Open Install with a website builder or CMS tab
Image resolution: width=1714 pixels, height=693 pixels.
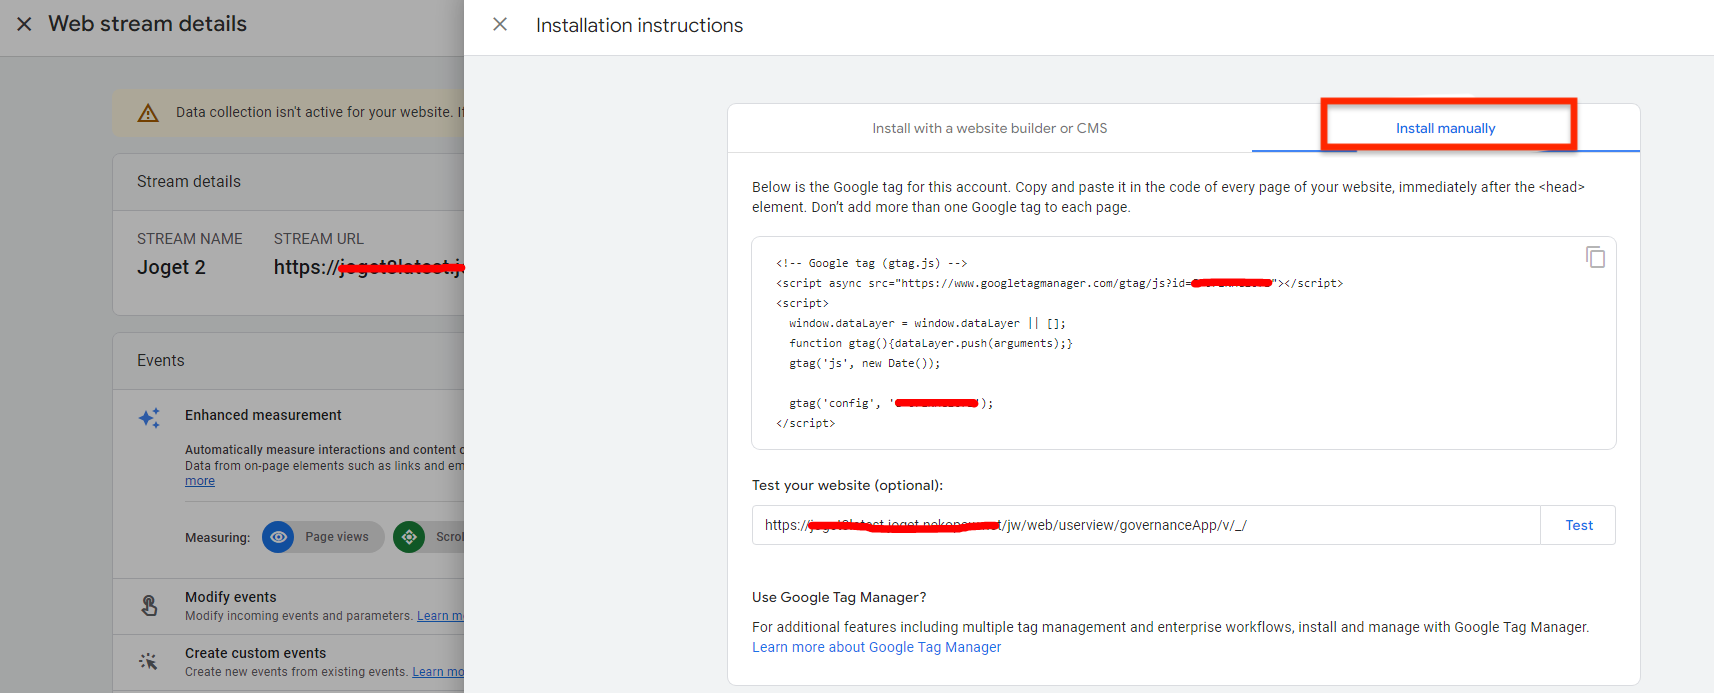(990, 128)
